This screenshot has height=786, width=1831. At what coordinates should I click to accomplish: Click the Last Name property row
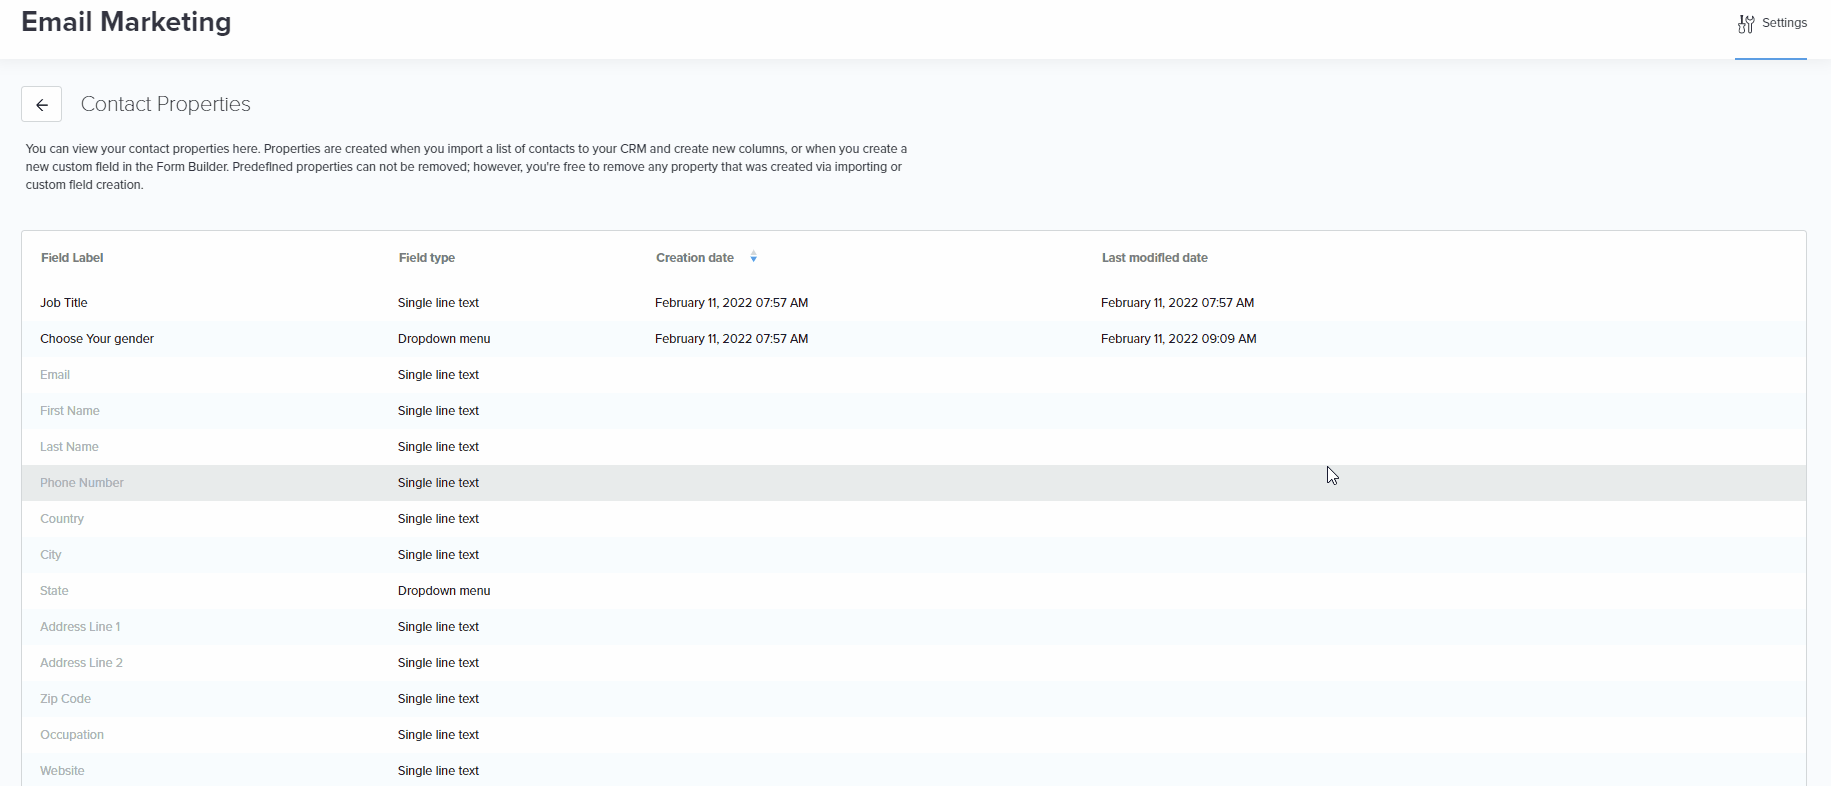point(69,447)
